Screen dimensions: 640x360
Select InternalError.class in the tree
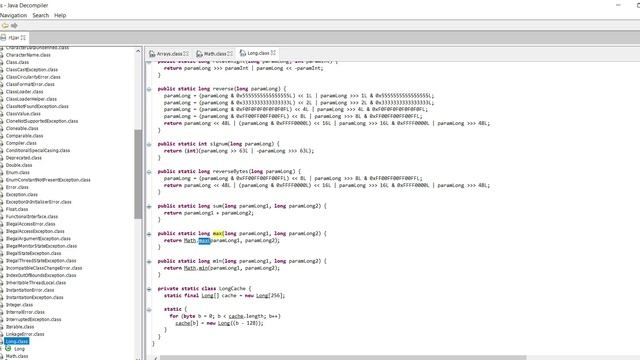[x=25, y=312]
